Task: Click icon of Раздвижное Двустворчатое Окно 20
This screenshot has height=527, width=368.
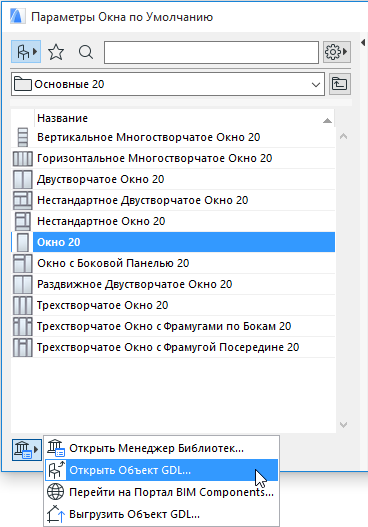Action: coord(23,284)
